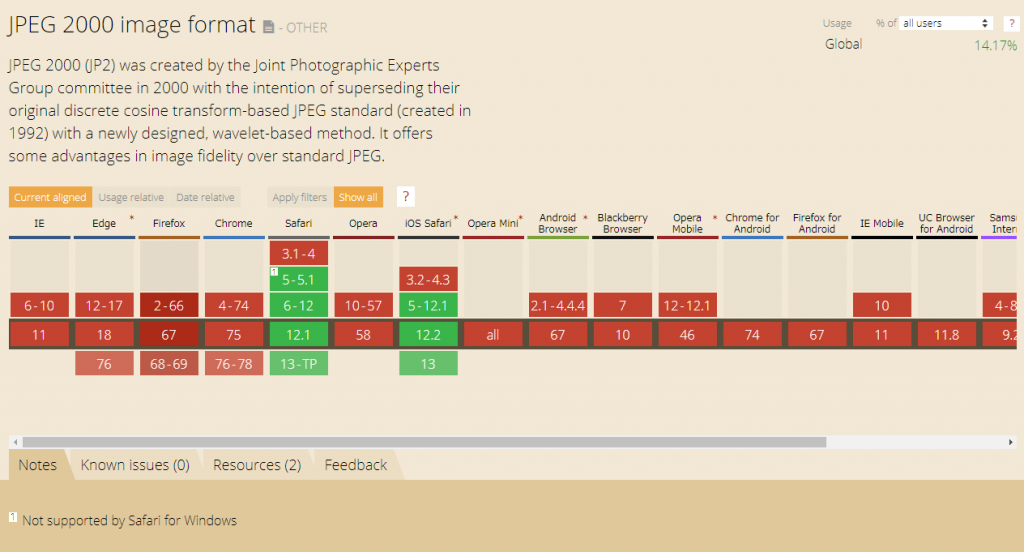Click the Firefox for Android column header
This screenshot has width=1024, height=552.
[816, 223]
